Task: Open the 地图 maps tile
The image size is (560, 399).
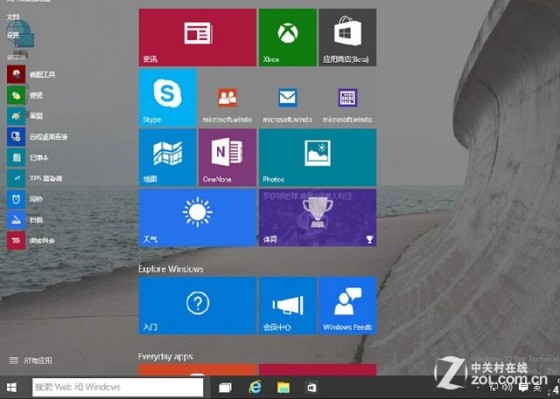Action: click(x=168, y=158)
